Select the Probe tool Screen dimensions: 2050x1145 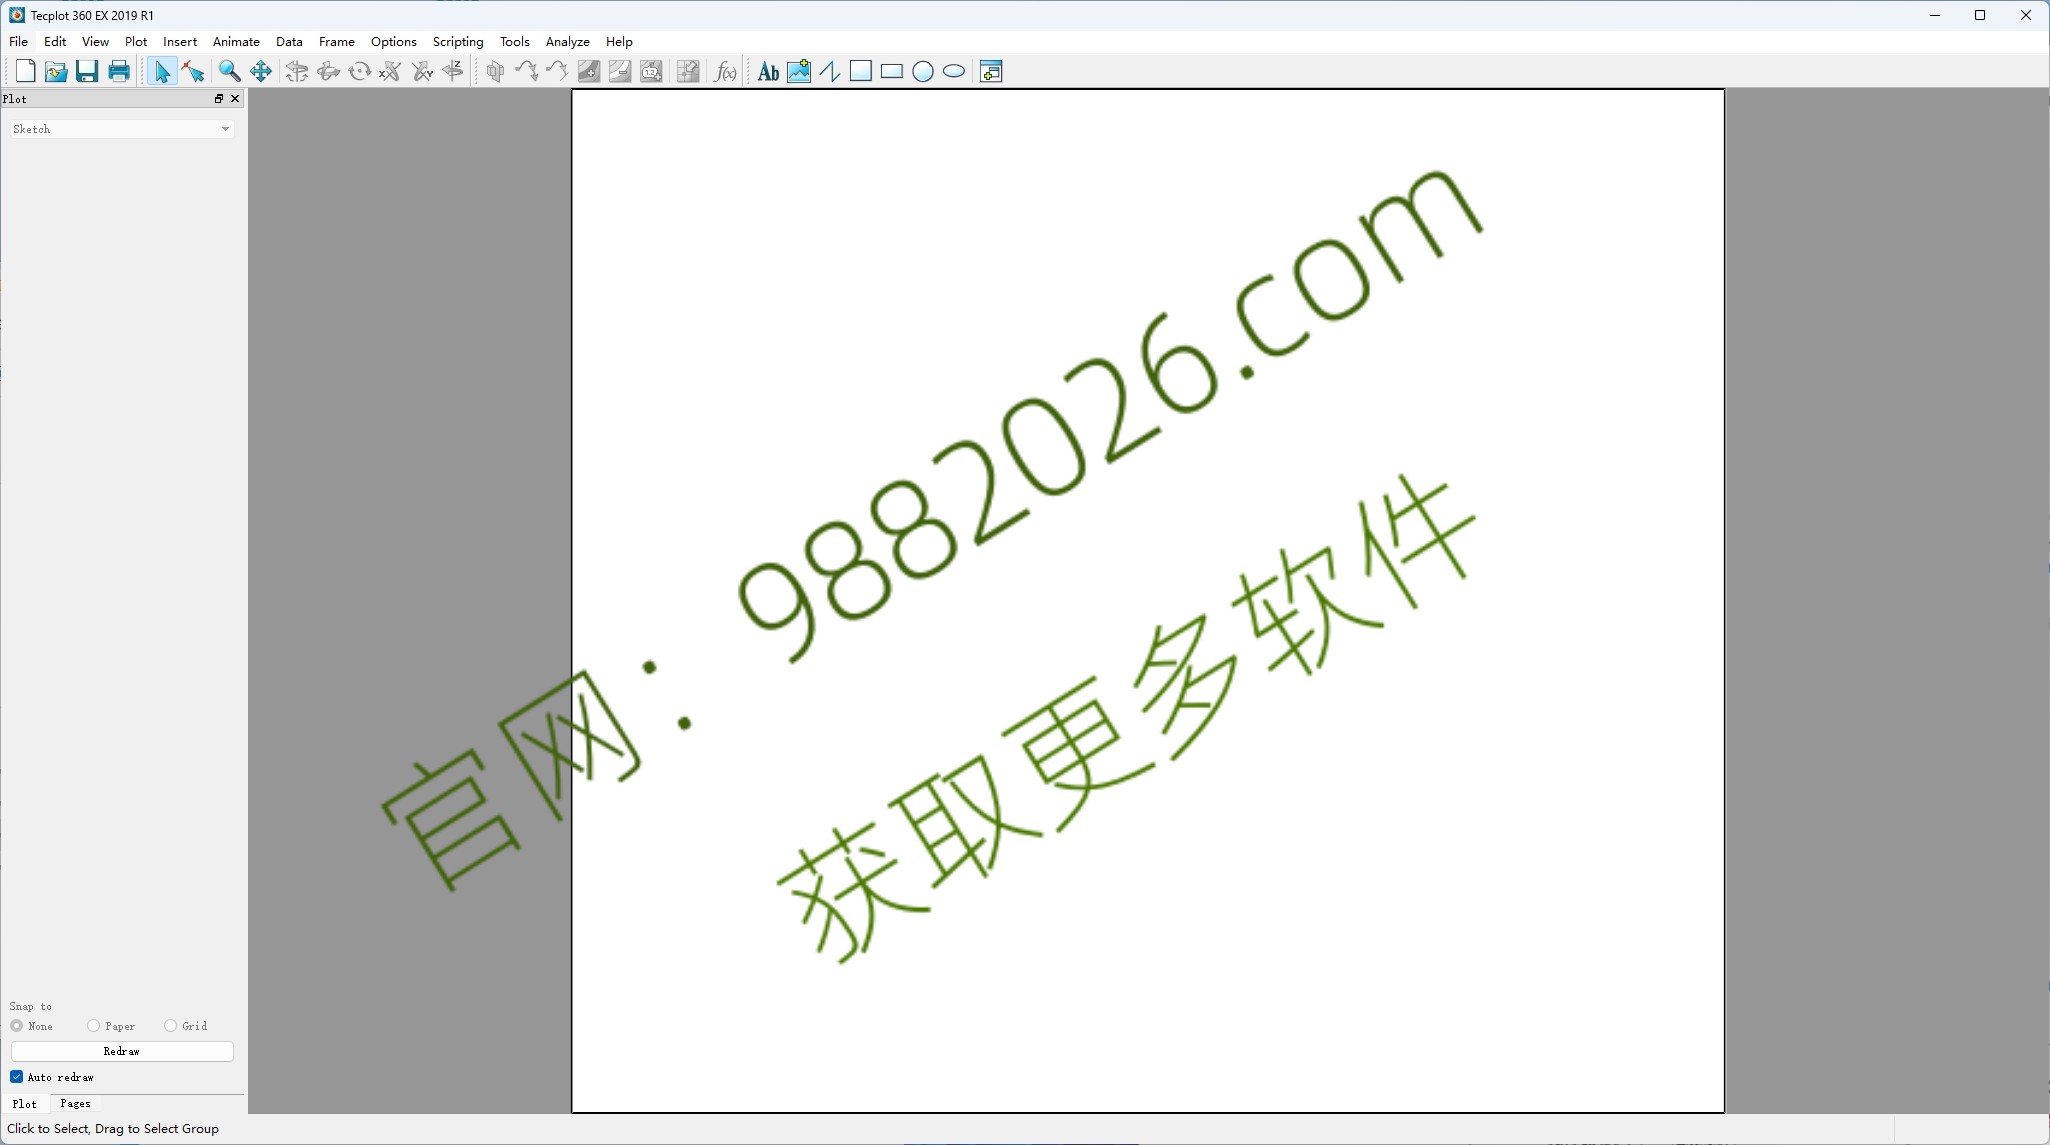point(688,71)
